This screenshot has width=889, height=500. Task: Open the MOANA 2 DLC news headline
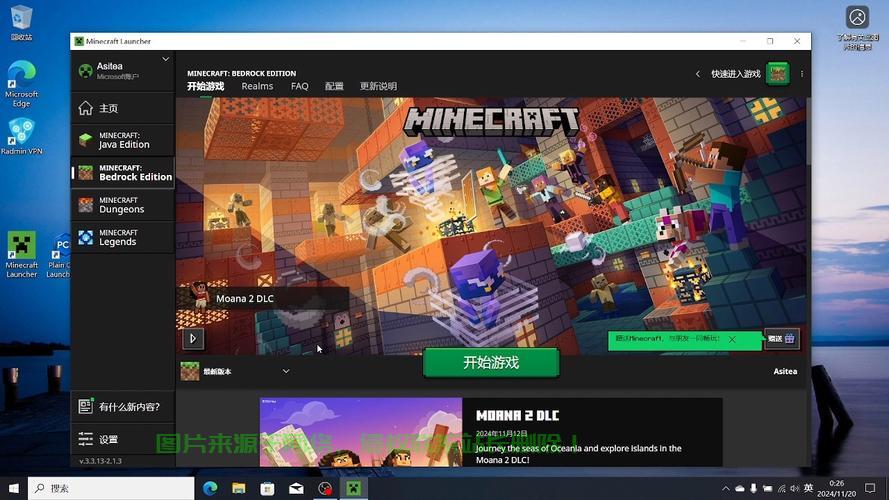click(x=517, y=416)
